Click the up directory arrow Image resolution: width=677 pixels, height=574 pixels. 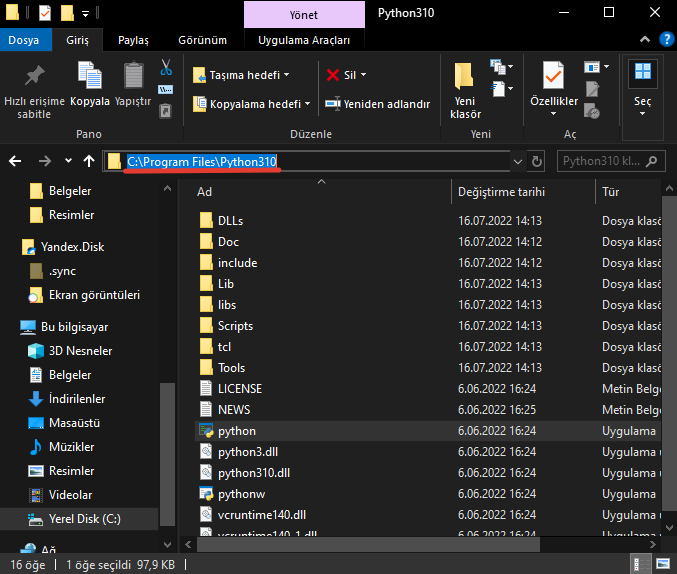tap(89, 161)
